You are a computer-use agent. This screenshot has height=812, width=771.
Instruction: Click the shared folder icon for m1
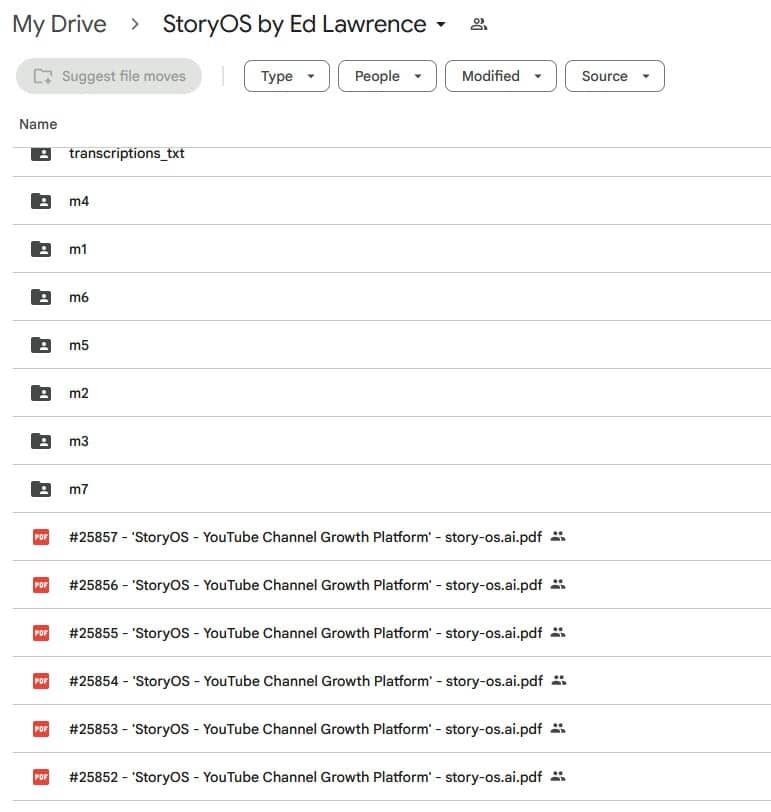[x=41, y=249]
